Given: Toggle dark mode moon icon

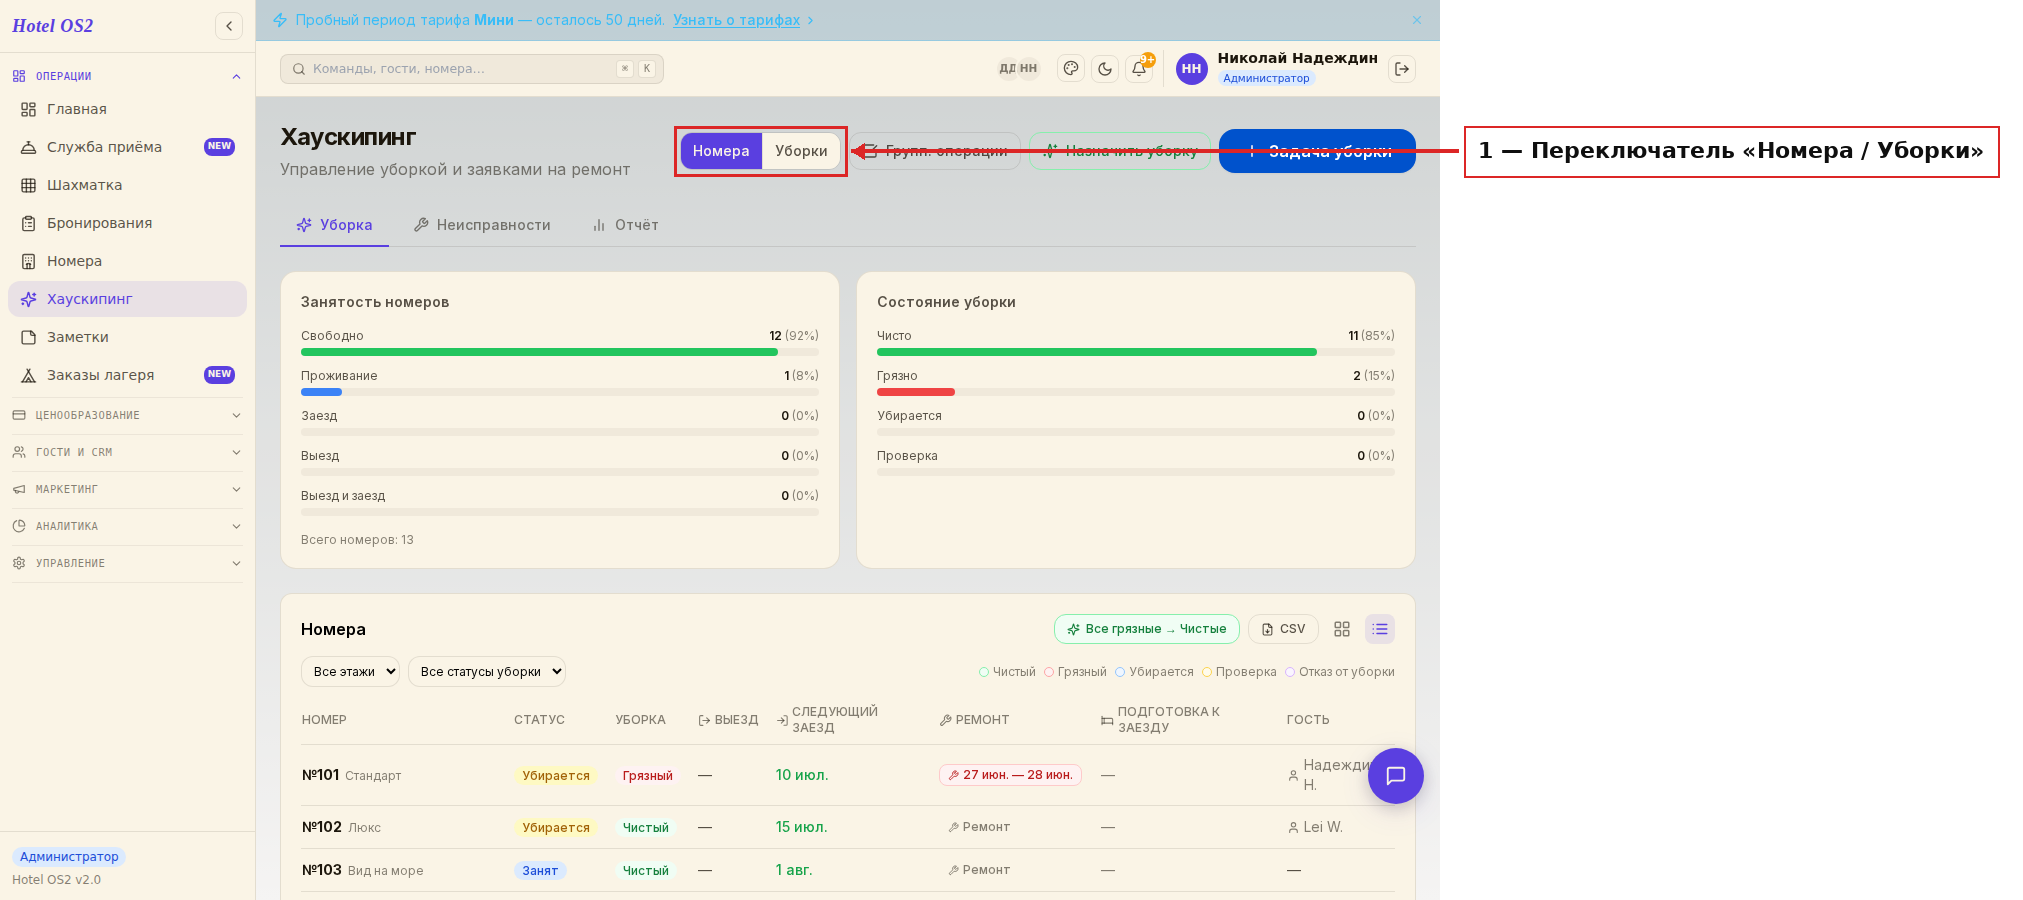Looking at the screenshot, I should pos(1105,69).
